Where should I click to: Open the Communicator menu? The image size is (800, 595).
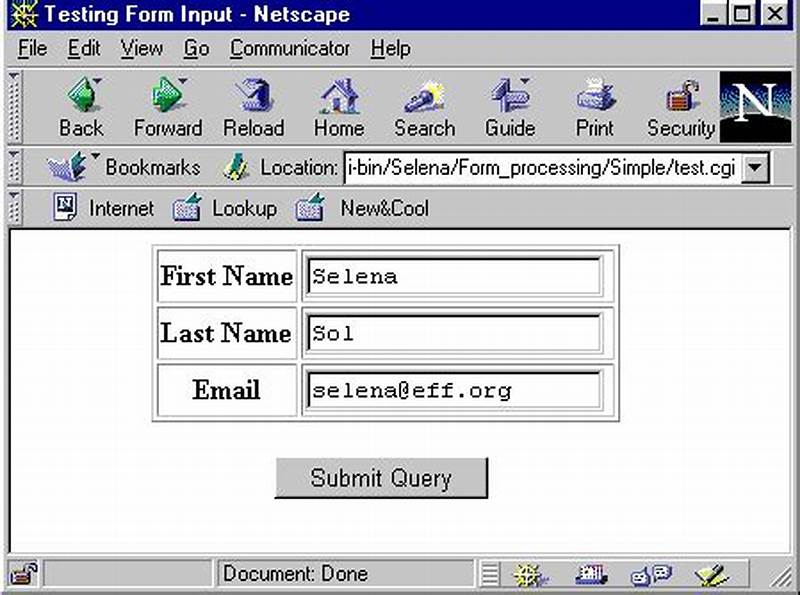coord(290,48)
